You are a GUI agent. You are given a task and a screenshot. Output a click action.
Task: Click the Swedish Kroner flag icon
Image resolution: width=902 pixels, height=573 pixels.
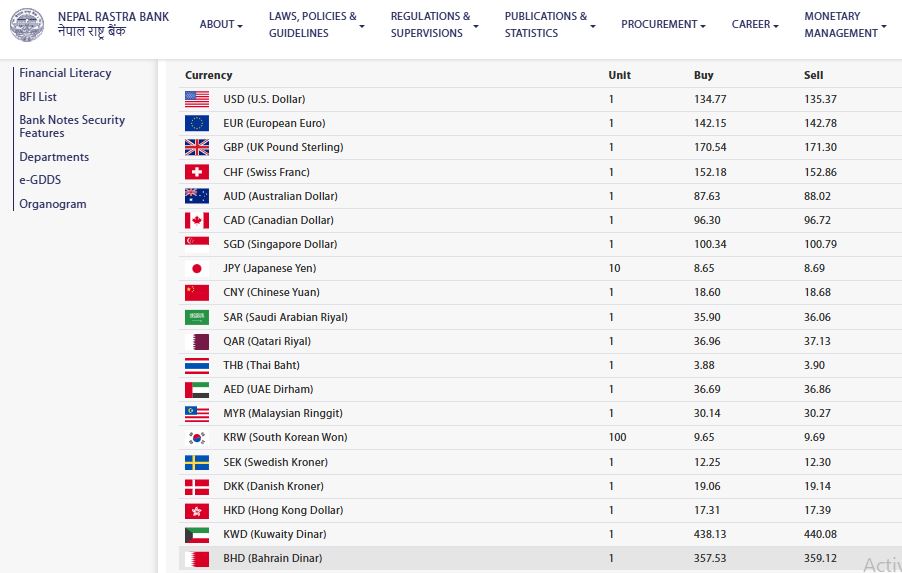pyautogui.click(x=197, y=463)
